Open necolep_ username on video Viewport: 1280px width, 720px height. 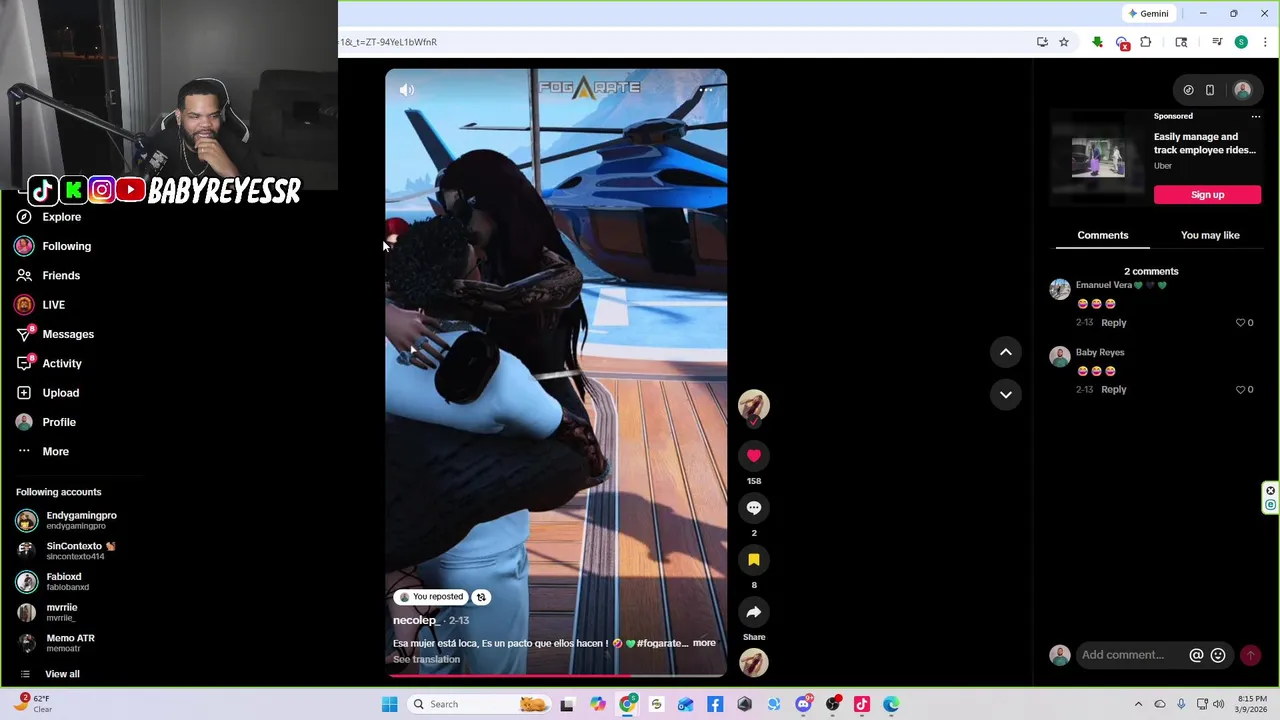coord(416,620)
